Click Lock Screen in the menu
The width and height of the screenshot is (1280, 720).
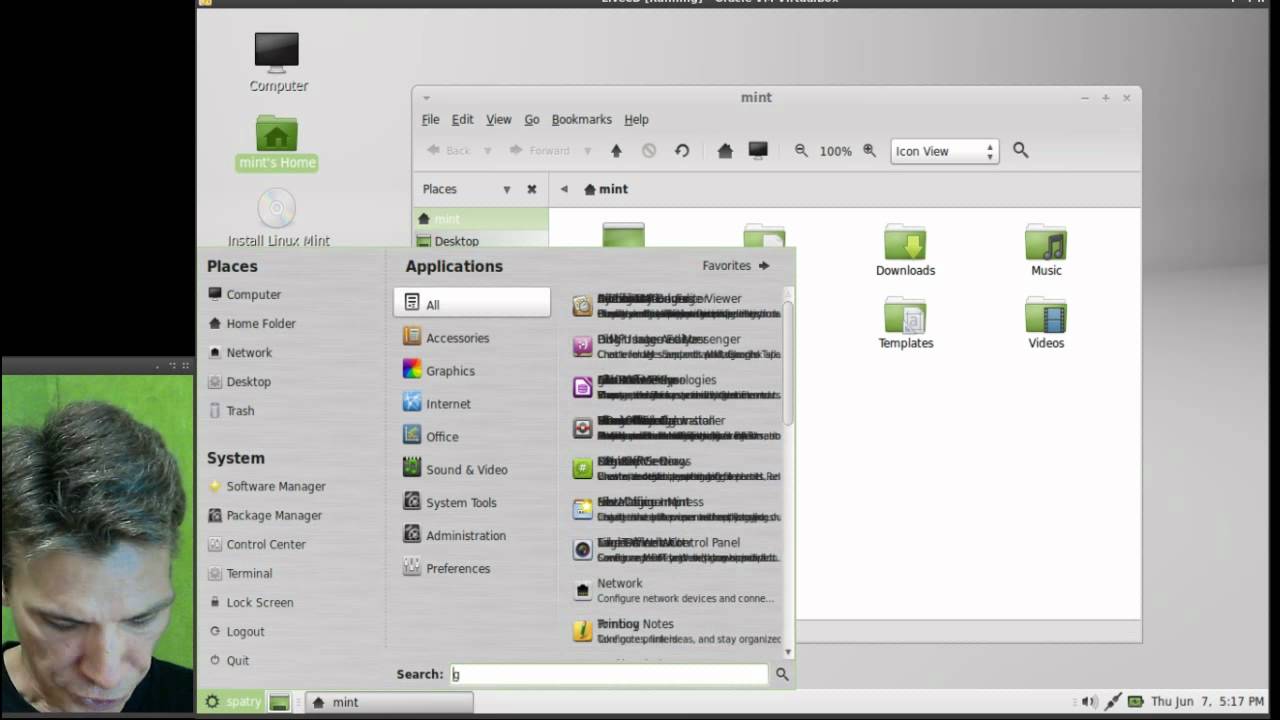tap(251, 602)
